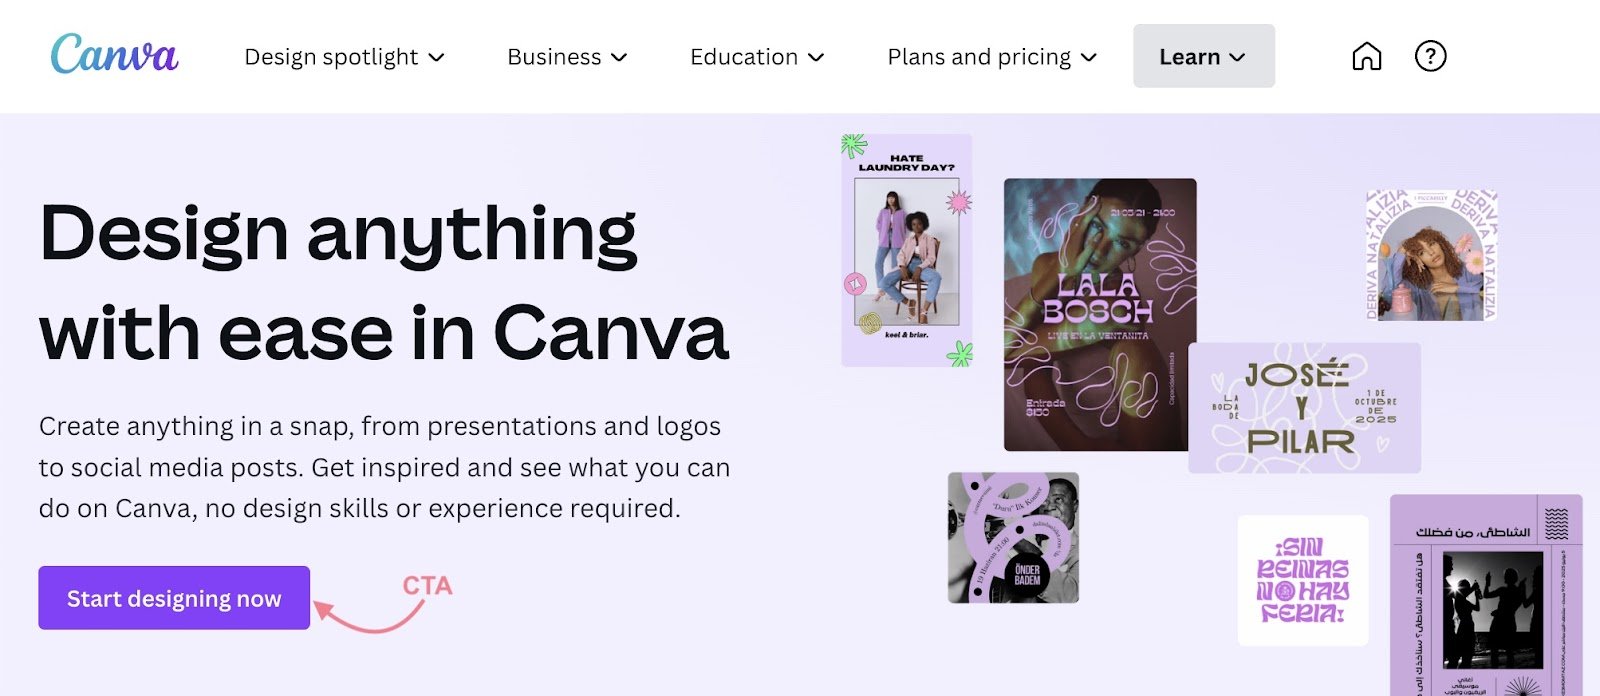Select Business from the top menu
Screen dimensions: 1600x696
pos(556,57)
